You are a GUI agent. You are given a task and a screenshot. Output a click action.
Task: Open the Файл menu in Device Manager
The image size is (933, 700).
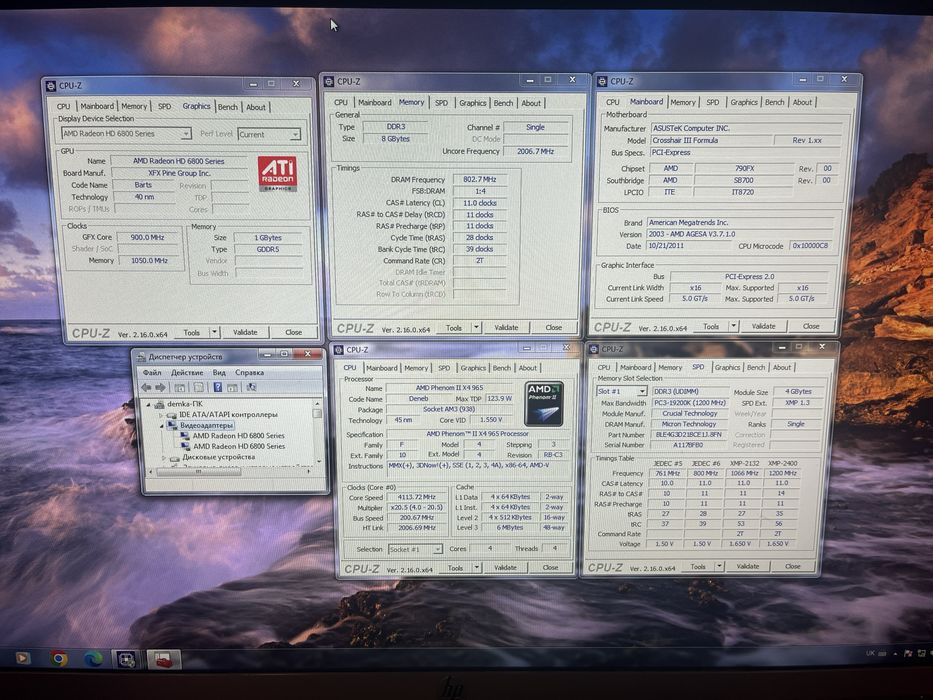point(152,373)
